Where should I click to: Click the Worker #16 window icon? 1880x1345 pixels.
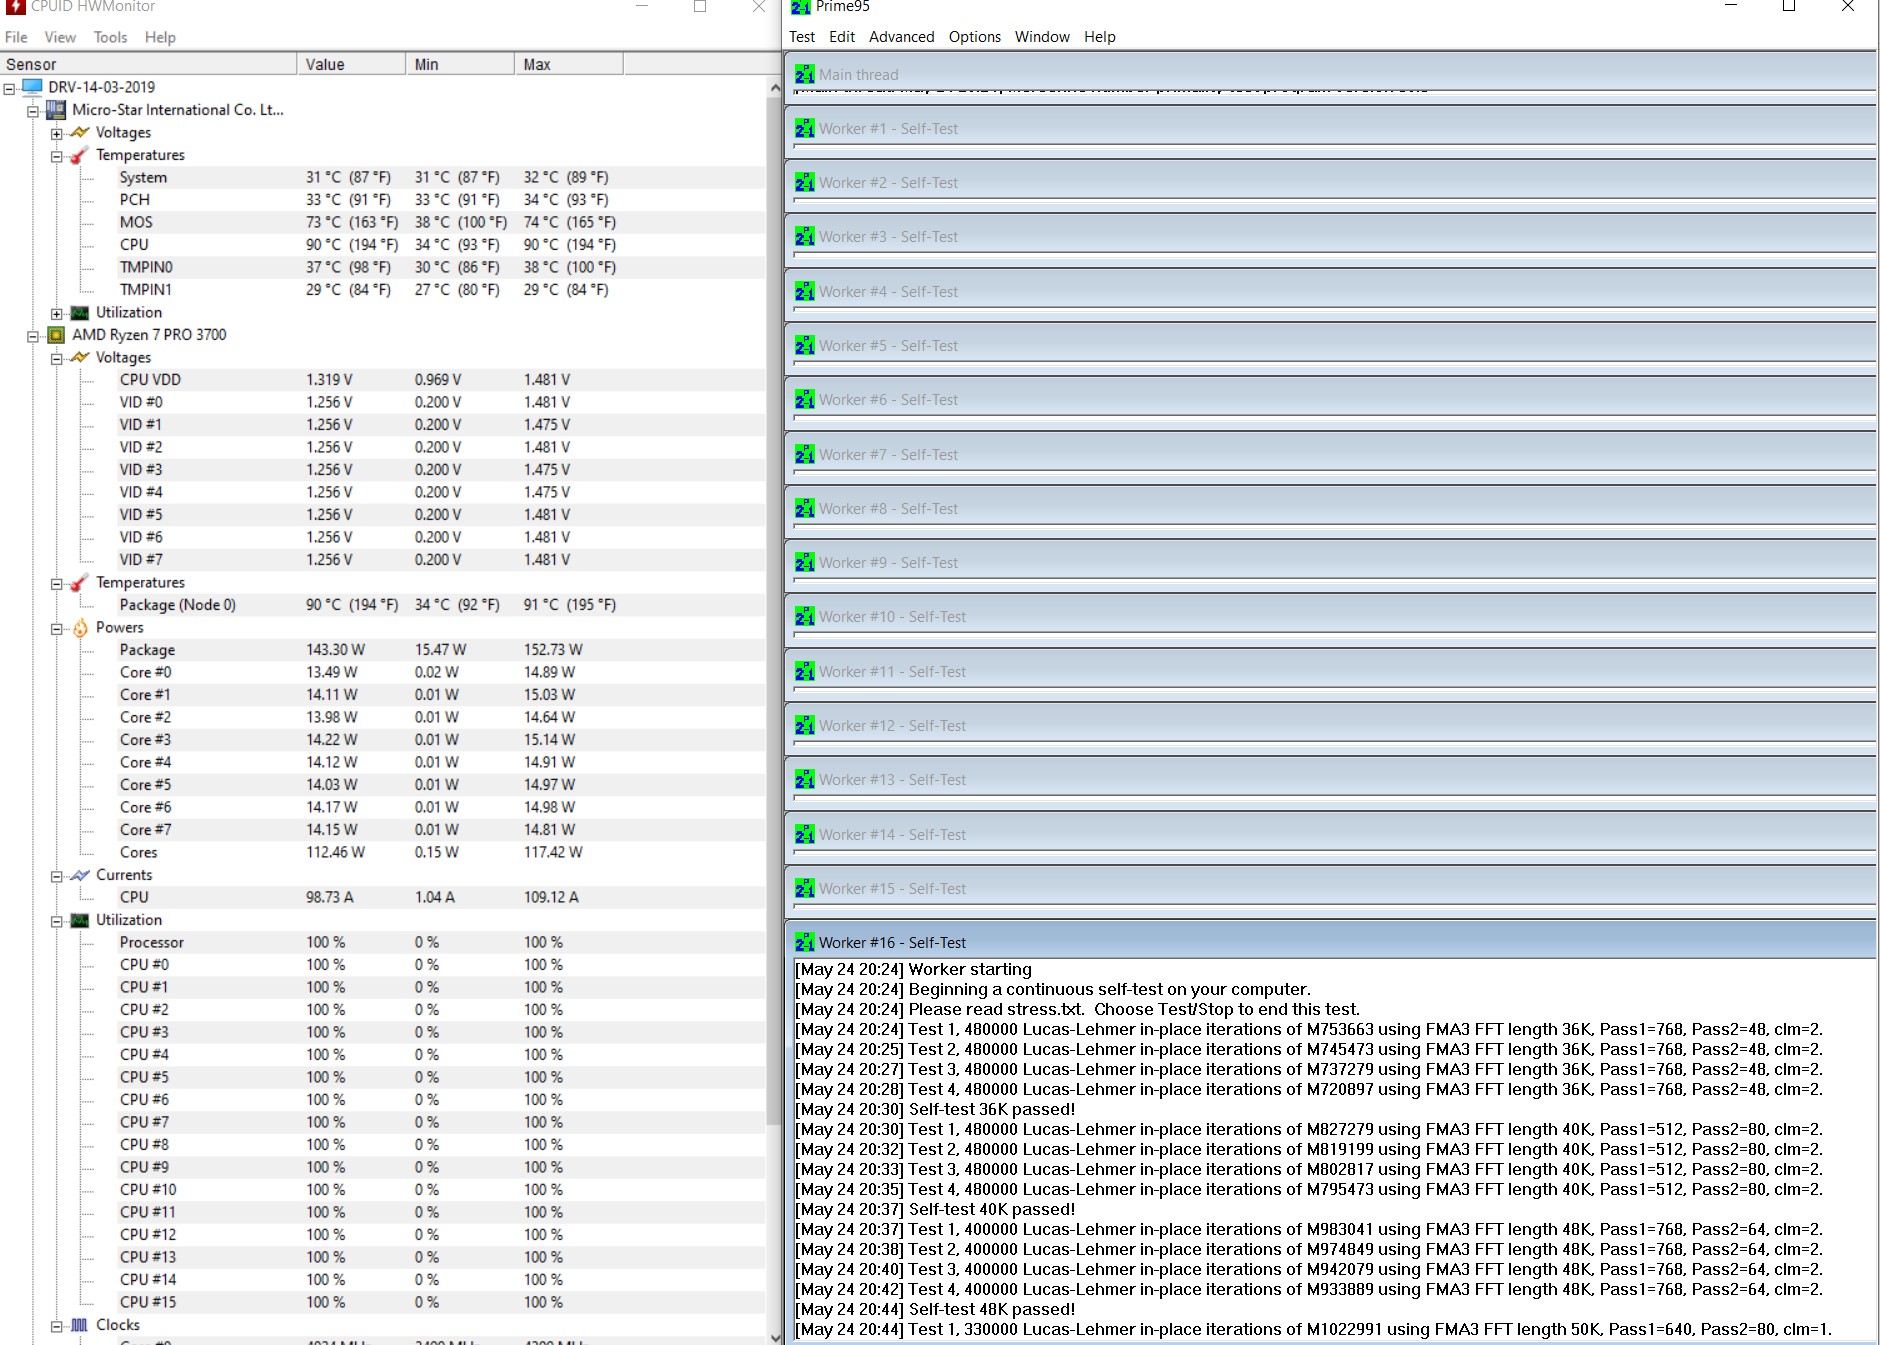click(x=805, y=942)
